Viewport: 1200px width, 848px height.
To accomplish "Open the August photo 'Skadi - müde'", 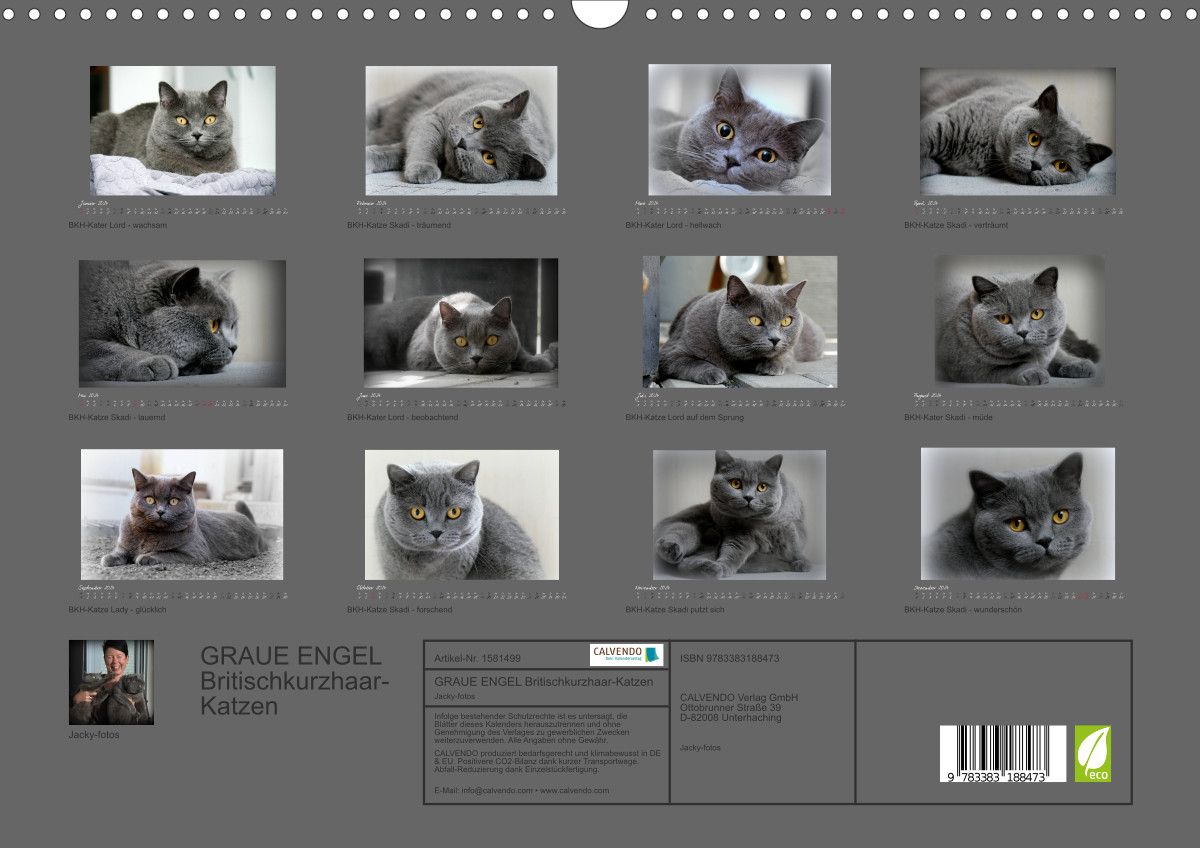I will coord(1019,321).
